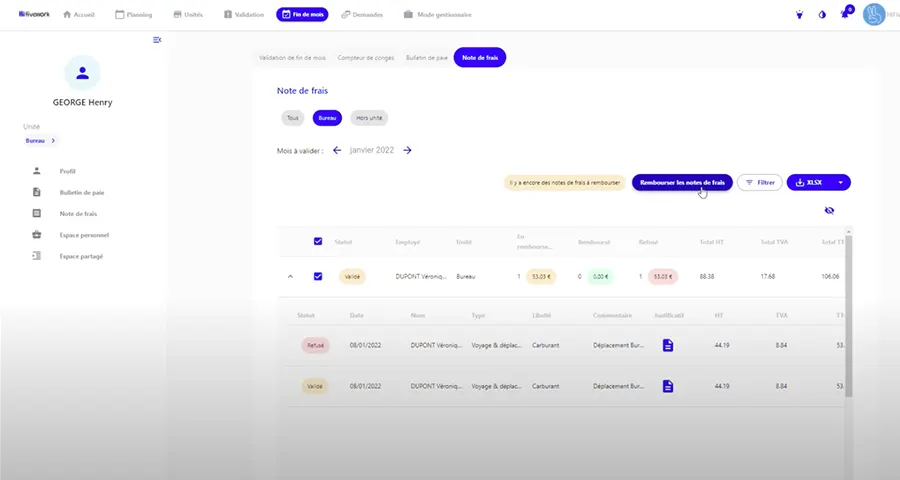Select the Fin de mois tab
This screenshot has width=900, height=480.
pos(302,14)
